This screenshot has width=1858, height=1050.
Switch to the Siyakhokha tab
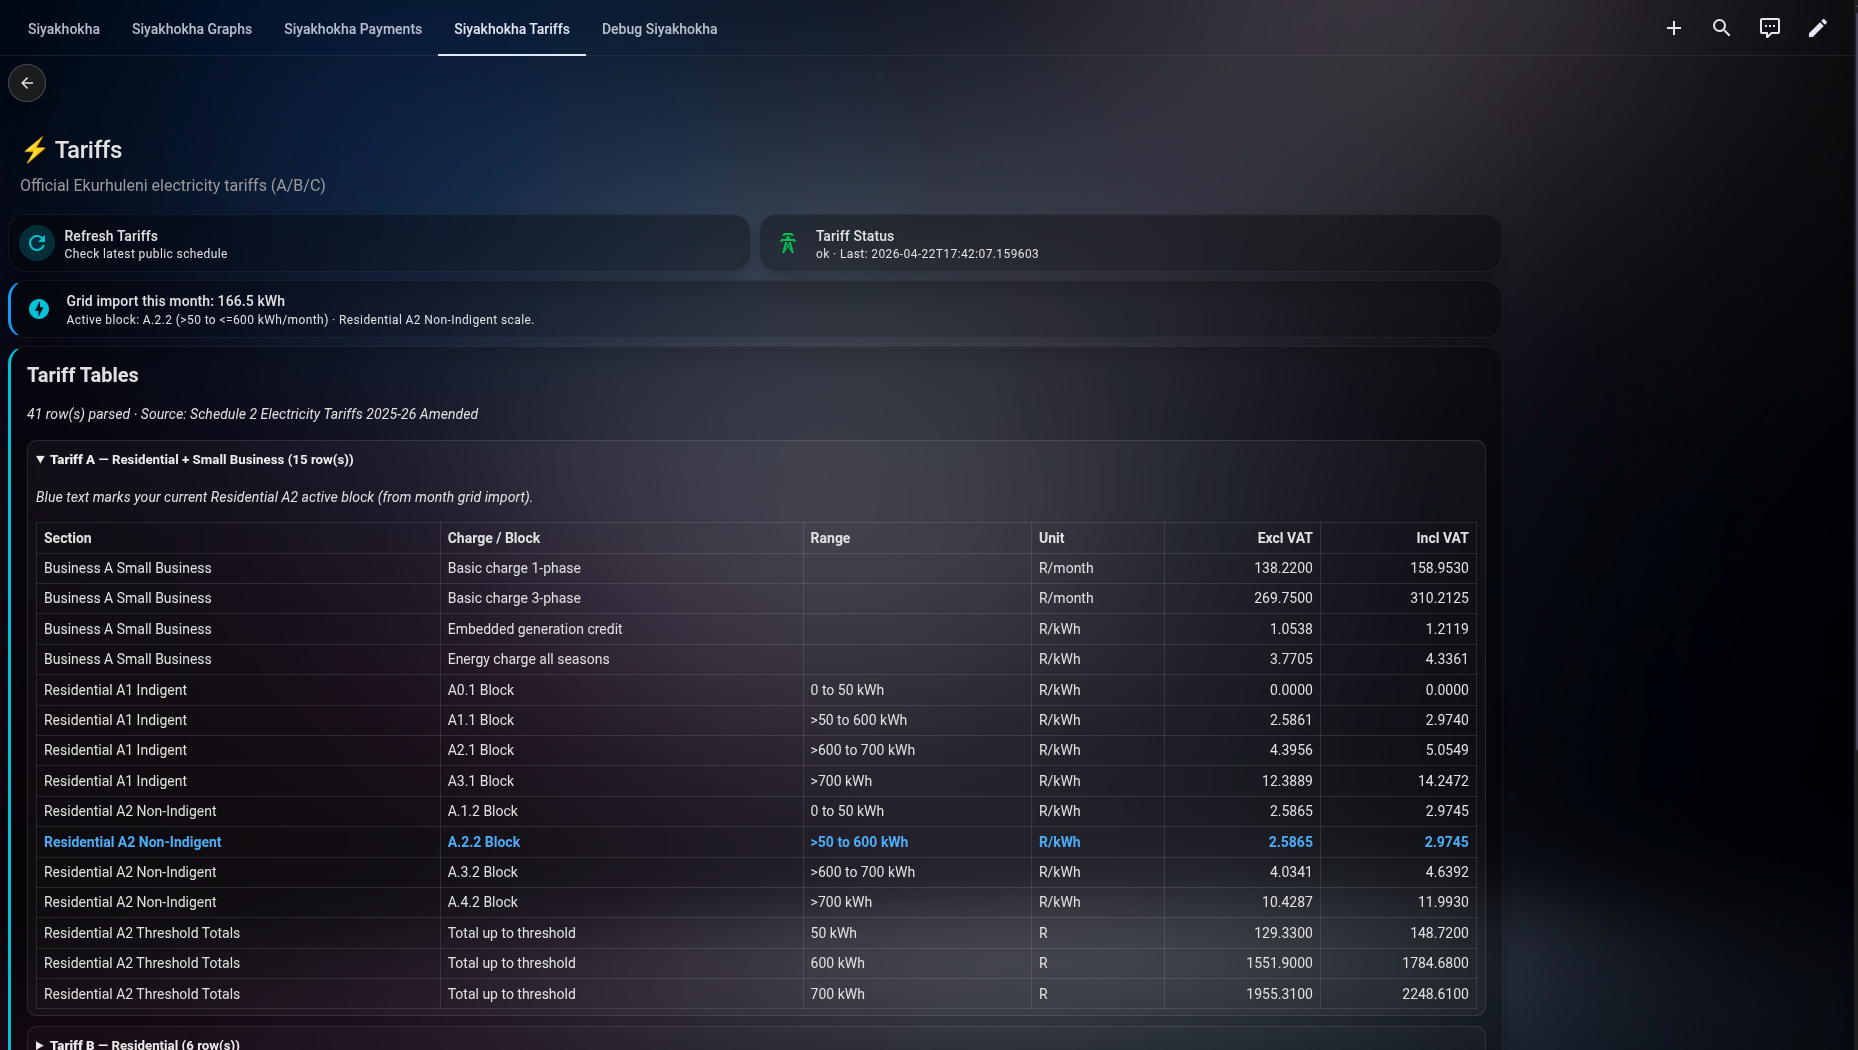click(x=64, y=29)
